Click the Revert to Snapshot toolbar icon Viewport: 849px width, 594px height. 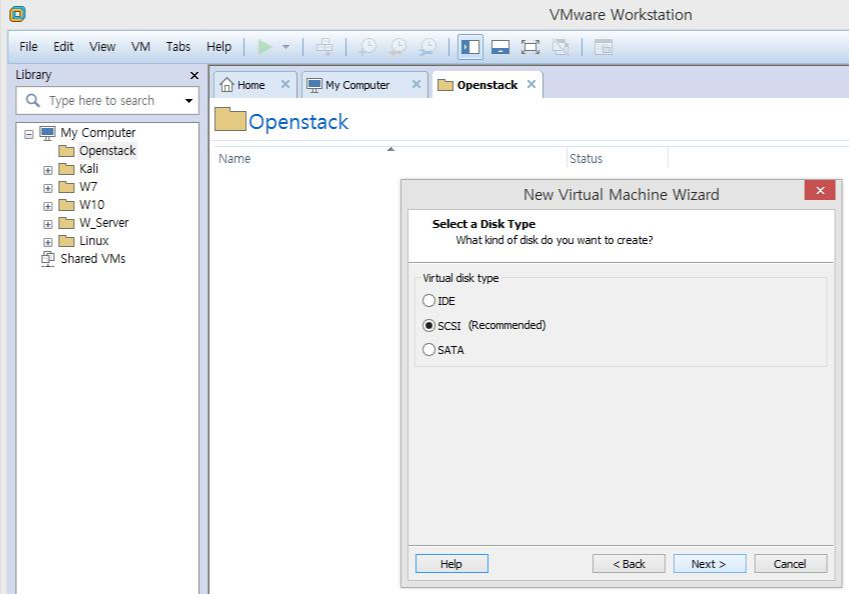397,47
